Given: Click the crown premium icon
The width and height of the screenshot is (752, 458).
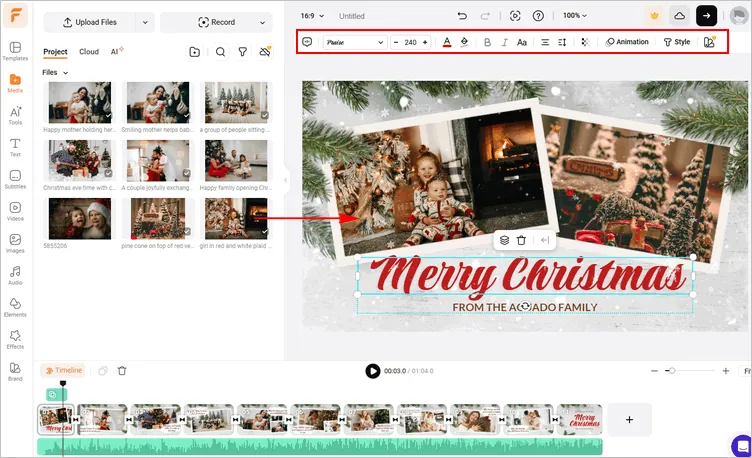Looking at the screenshot, I should coord(654,16).
